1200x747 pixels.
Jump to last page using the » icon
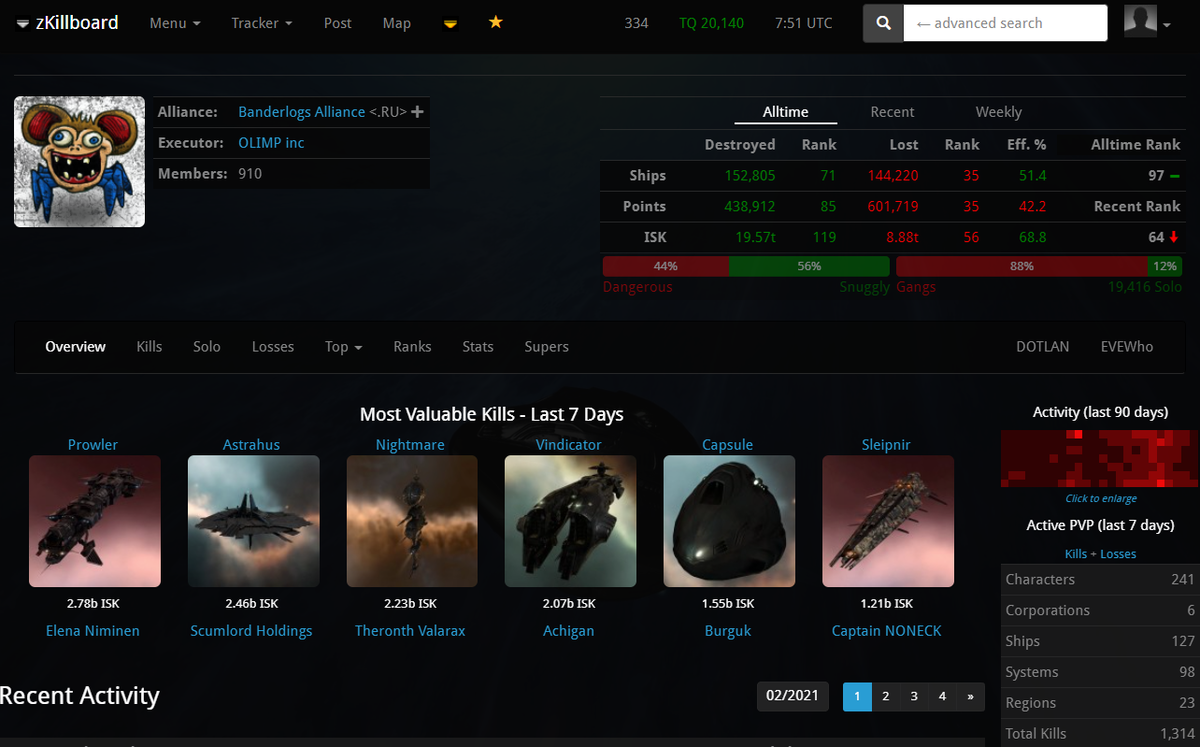click(x=969, y=696)
